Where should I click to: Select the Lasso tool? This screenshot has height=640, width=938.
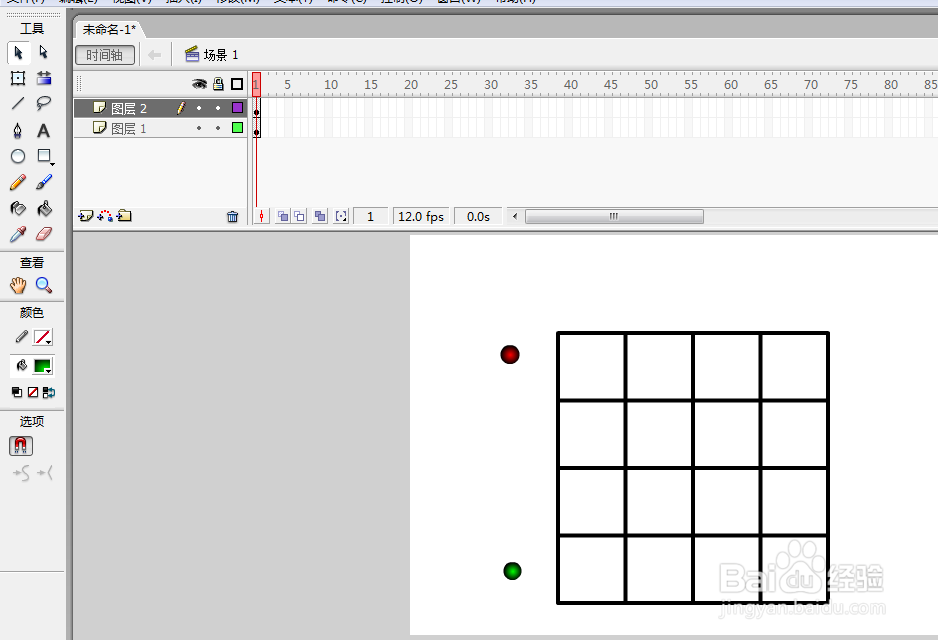pyautogui.click(x=44, y=103)
